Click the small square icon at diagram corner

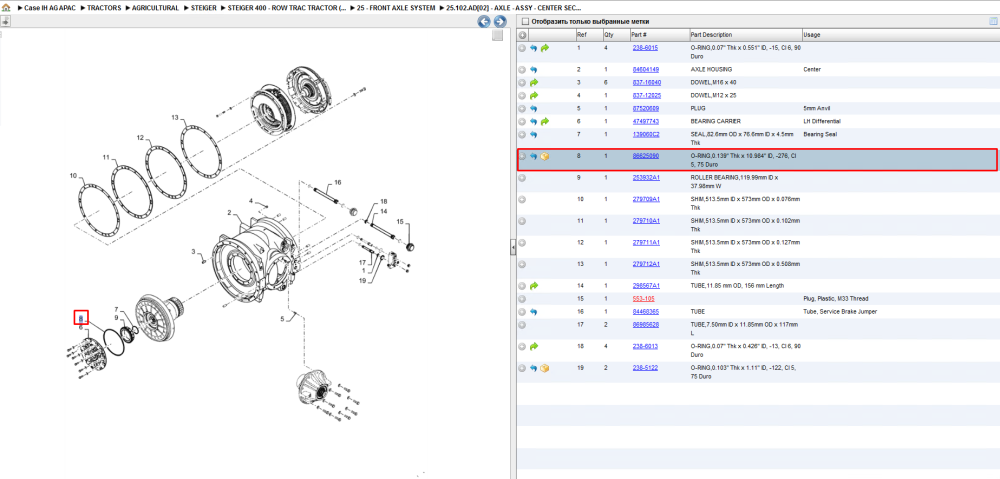498,36
